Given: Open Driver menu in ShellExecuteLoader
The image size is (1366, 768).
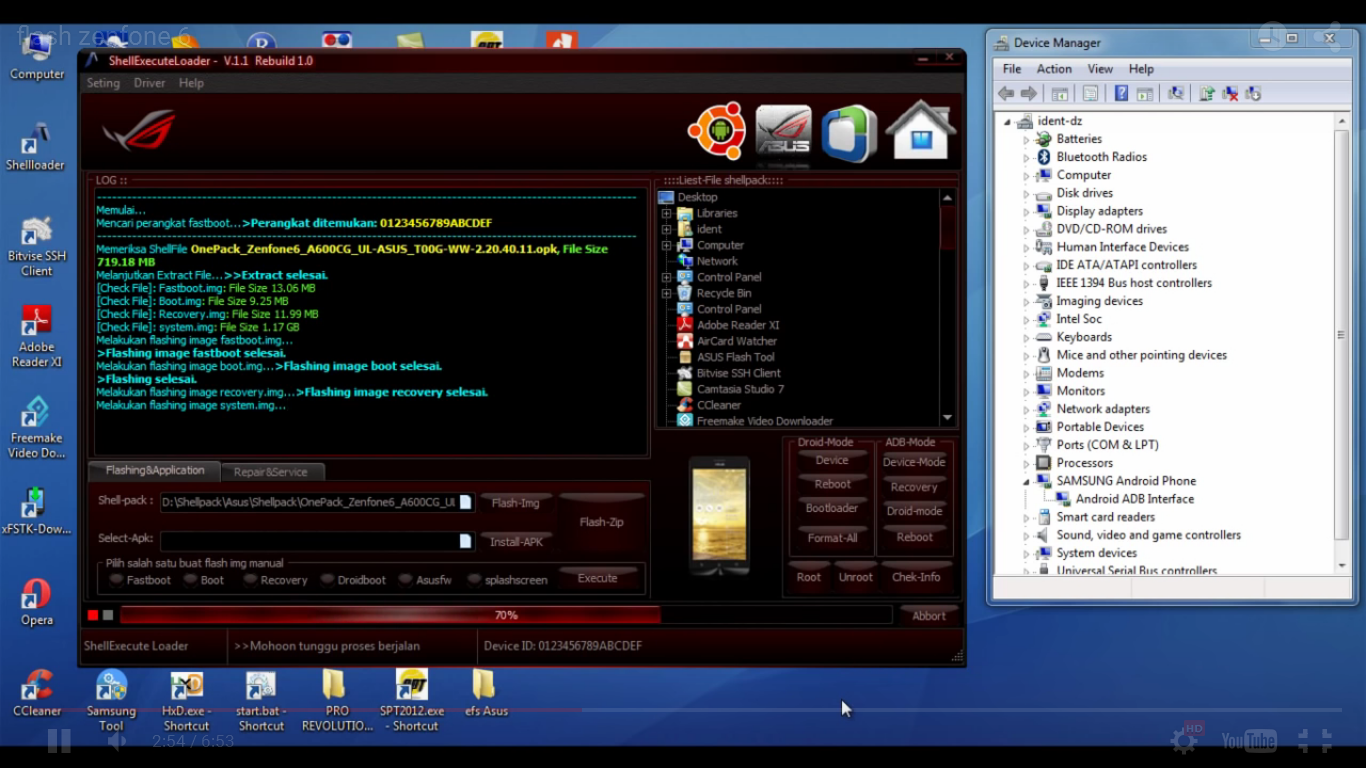Looking at the screenshot, I should (x=149, y=83).
